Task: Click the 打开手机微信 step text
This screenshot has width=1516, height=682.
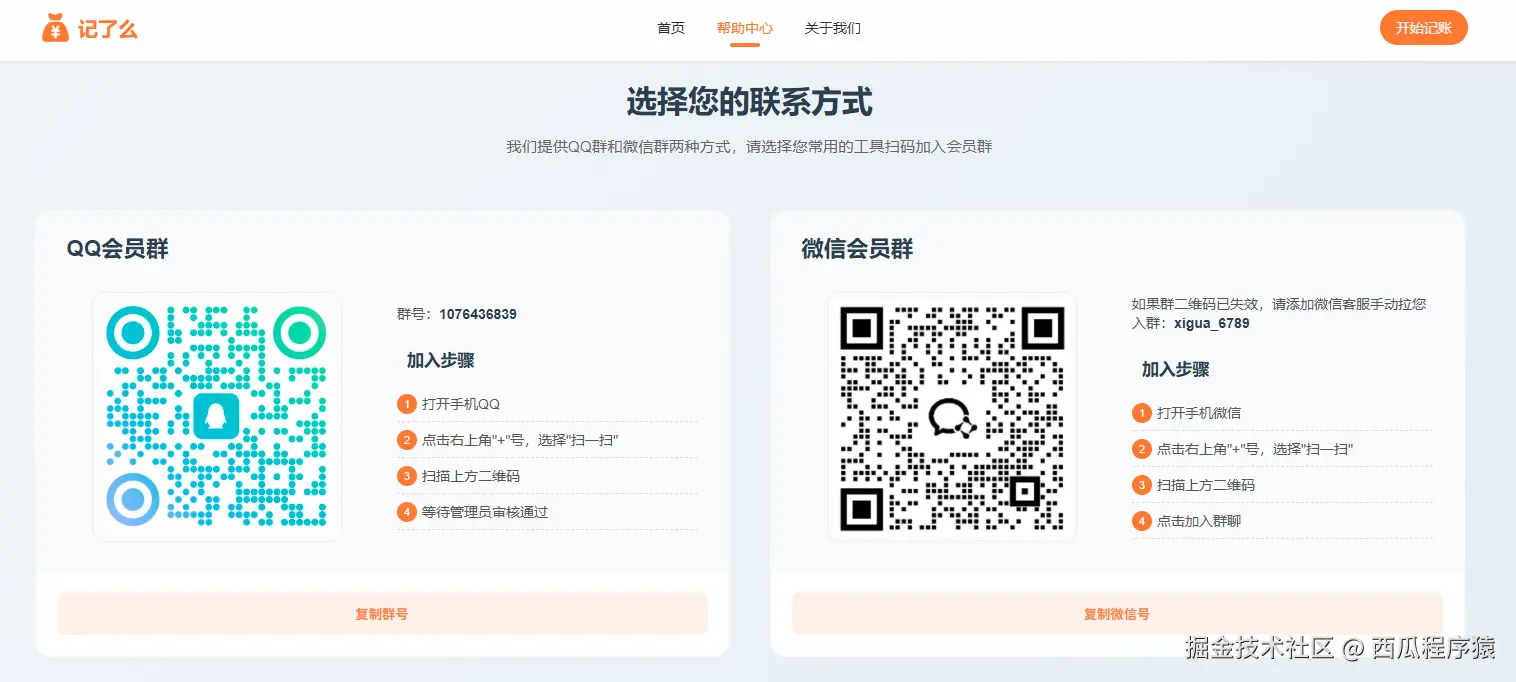Action: click(x=1199, y=413)
